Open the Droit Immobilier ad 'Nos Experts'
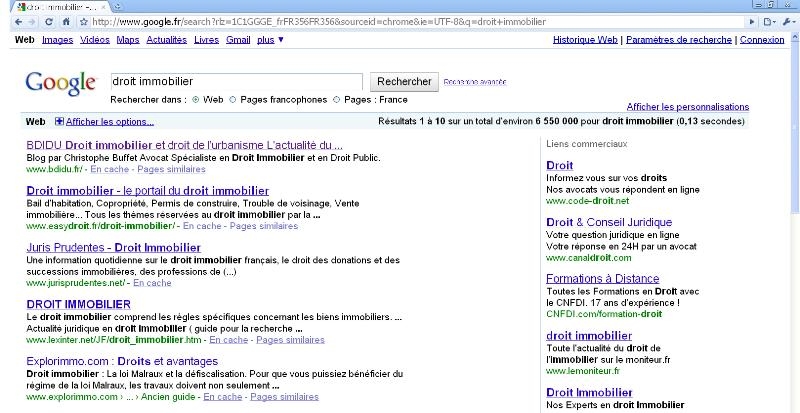The height and width of the screenshot is (413, 800). (589, 392)
